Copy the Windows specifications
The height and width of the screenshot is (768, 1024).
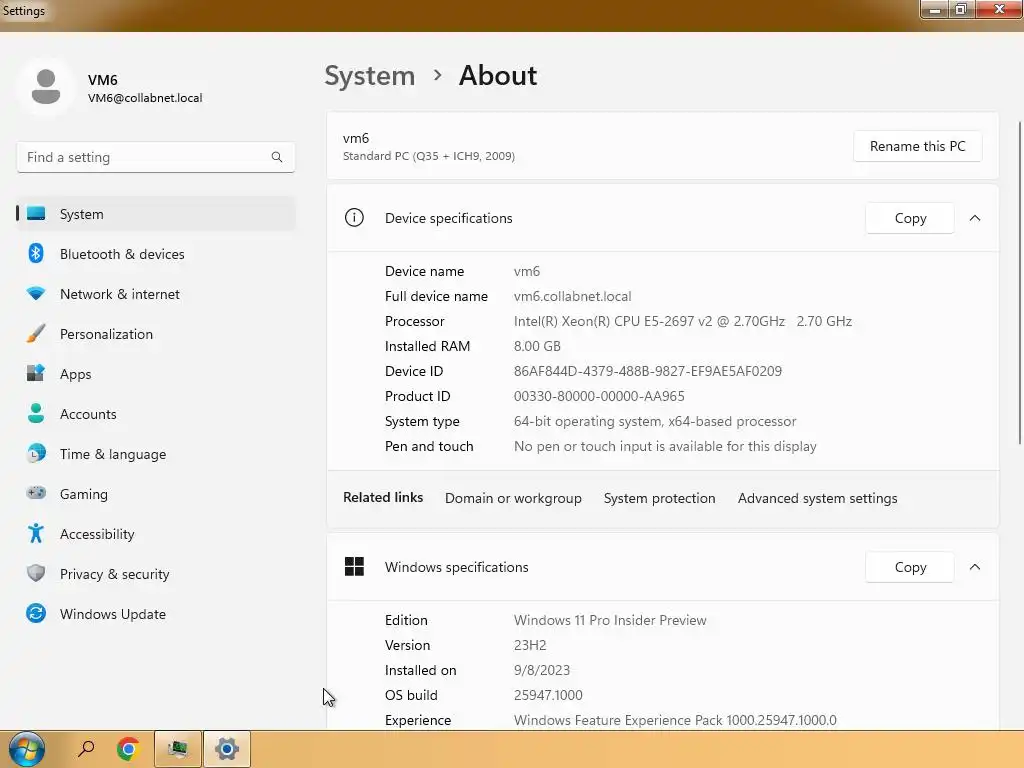(x=910, y=567)
